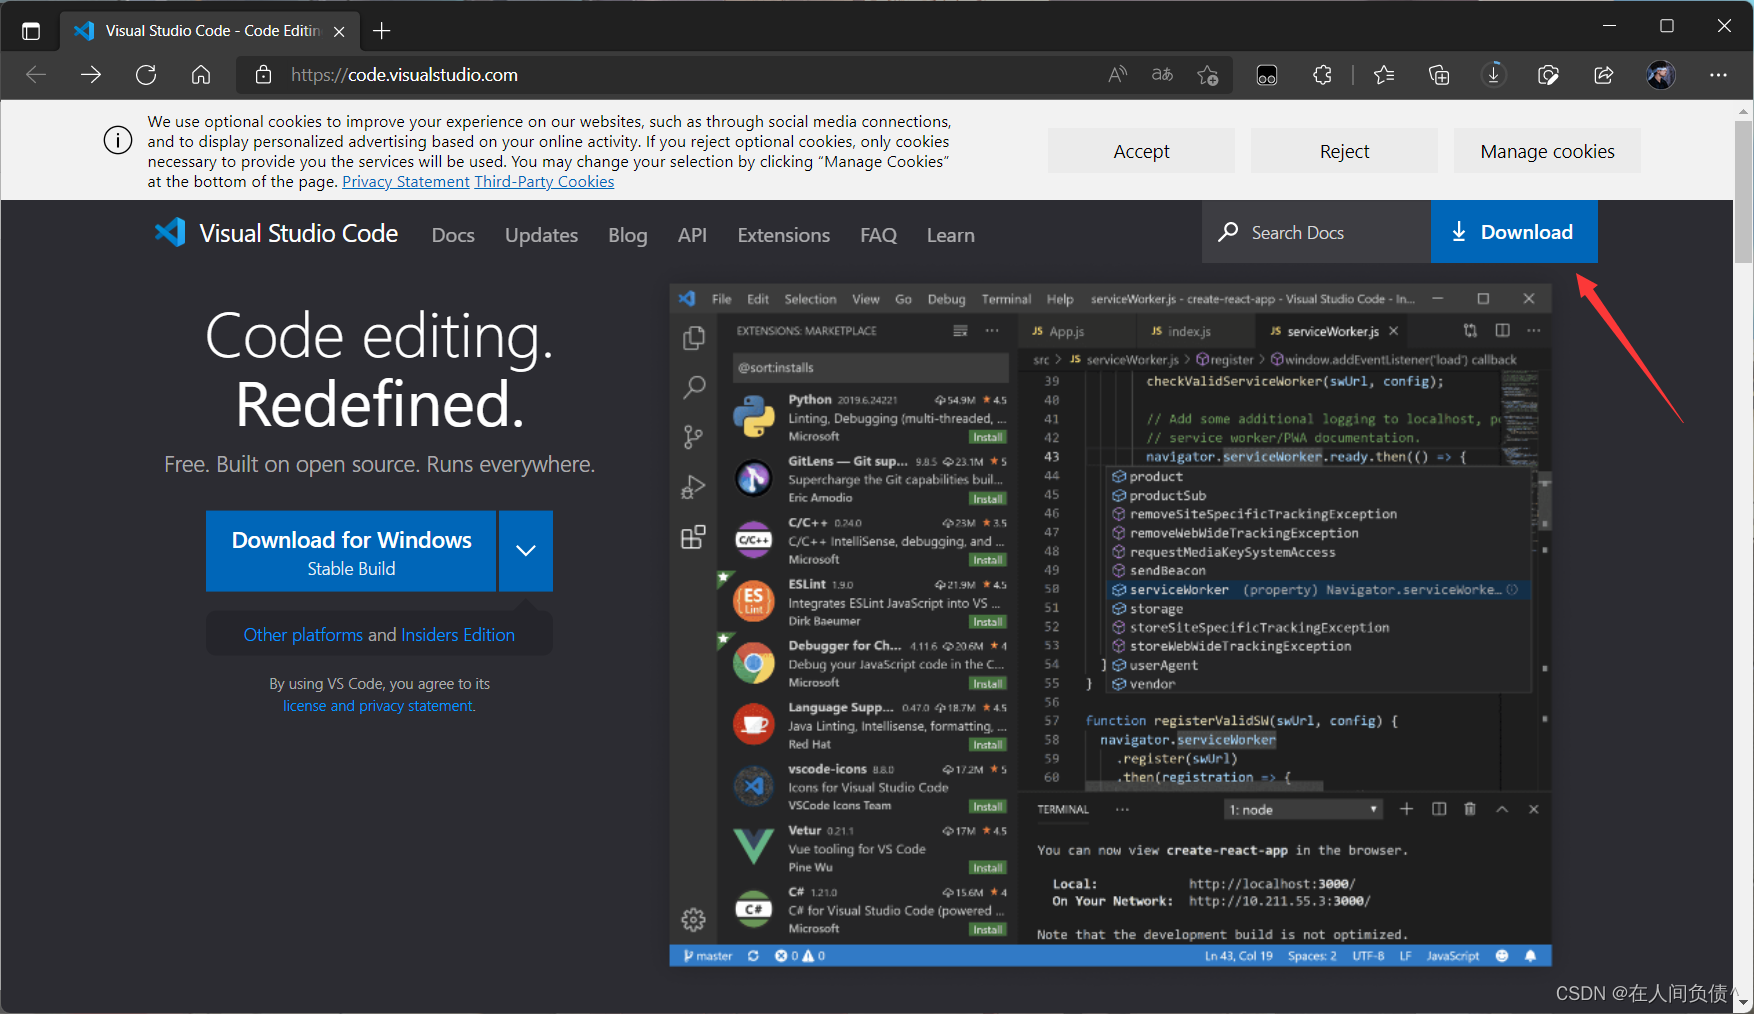This screenshot has height=1014, width=1754.
Task: Open read aloud icon in address bar
Action: tap(1118, 75)
